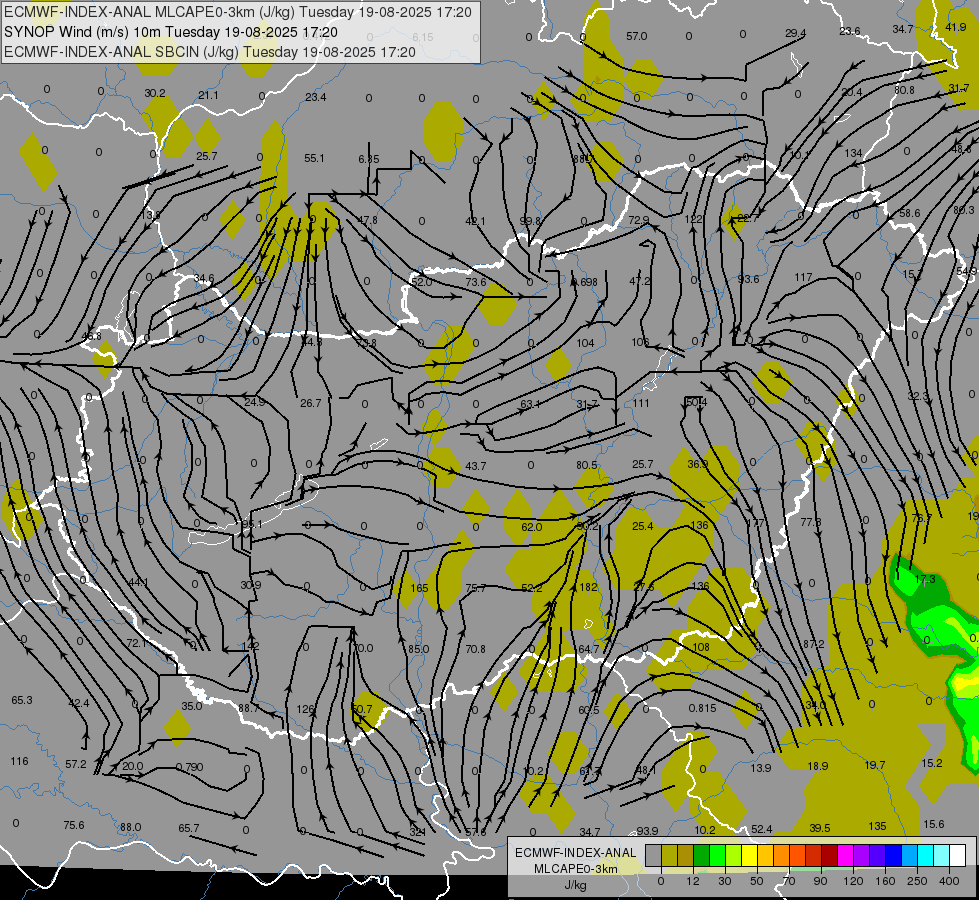Click the map value 88.0
The height and width of the screenshot is (900, 979).
pyautogui.click(x=130, y=827)
